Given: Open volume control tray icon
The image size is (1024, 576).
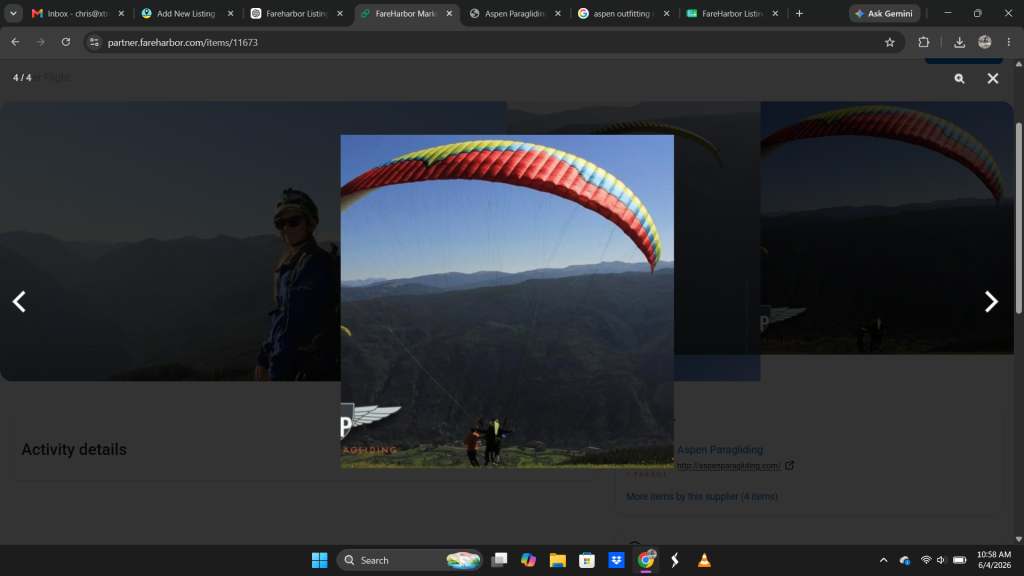Looking at the screenshot, I should 941,560.
